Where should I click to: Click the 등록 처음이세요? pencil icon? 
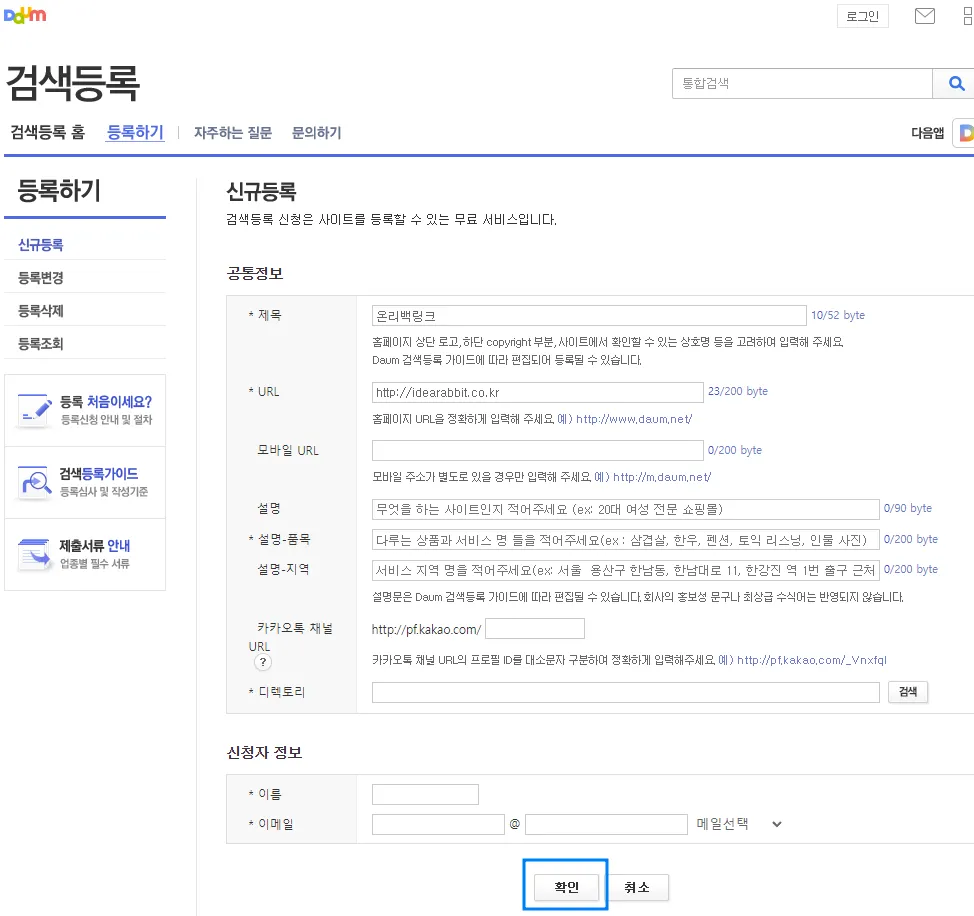coord(34,409)
